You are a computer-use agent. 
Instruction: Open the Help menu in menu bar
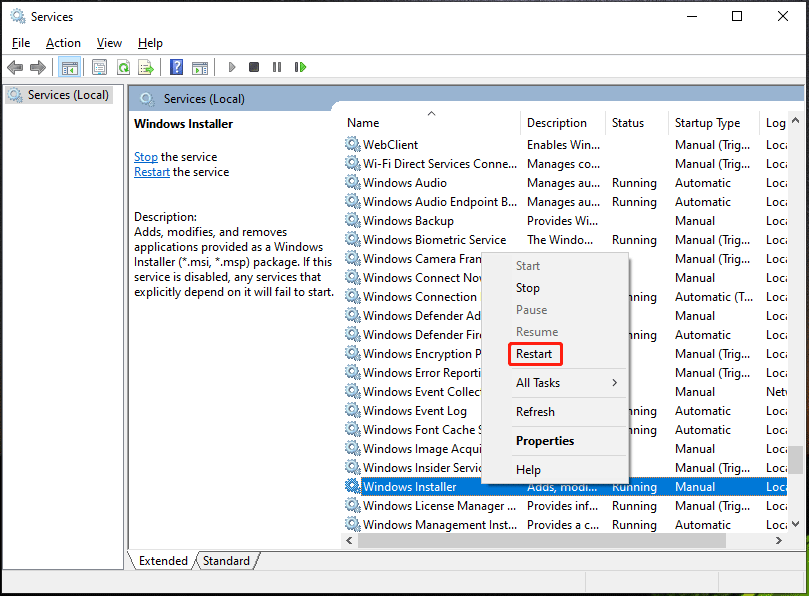click(150, 43)
